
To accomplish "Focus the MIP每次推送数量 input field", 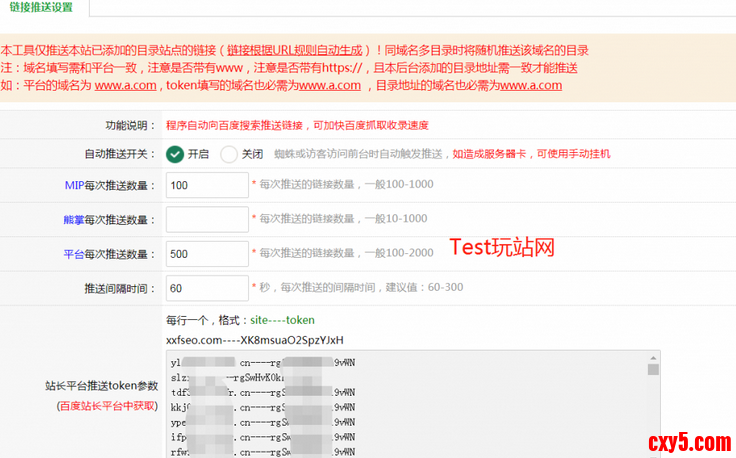I will point(207,185).
